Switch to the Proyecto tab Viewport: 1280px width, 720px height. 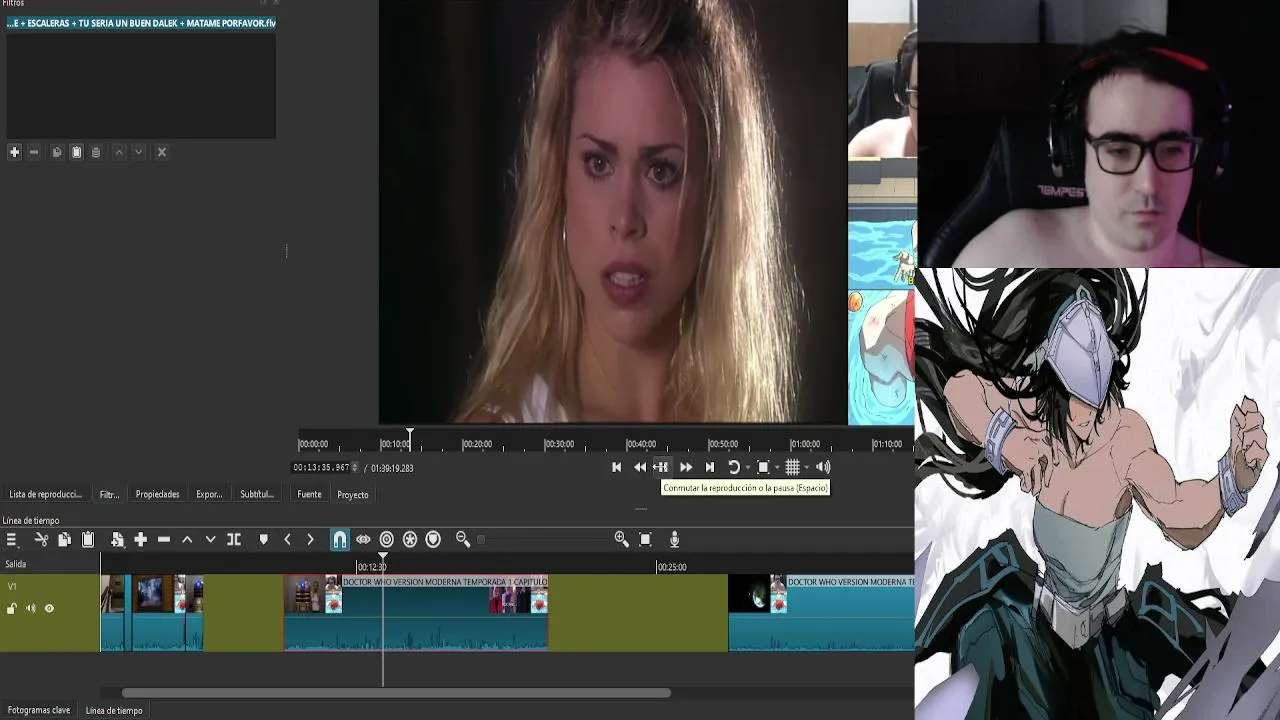353,495
